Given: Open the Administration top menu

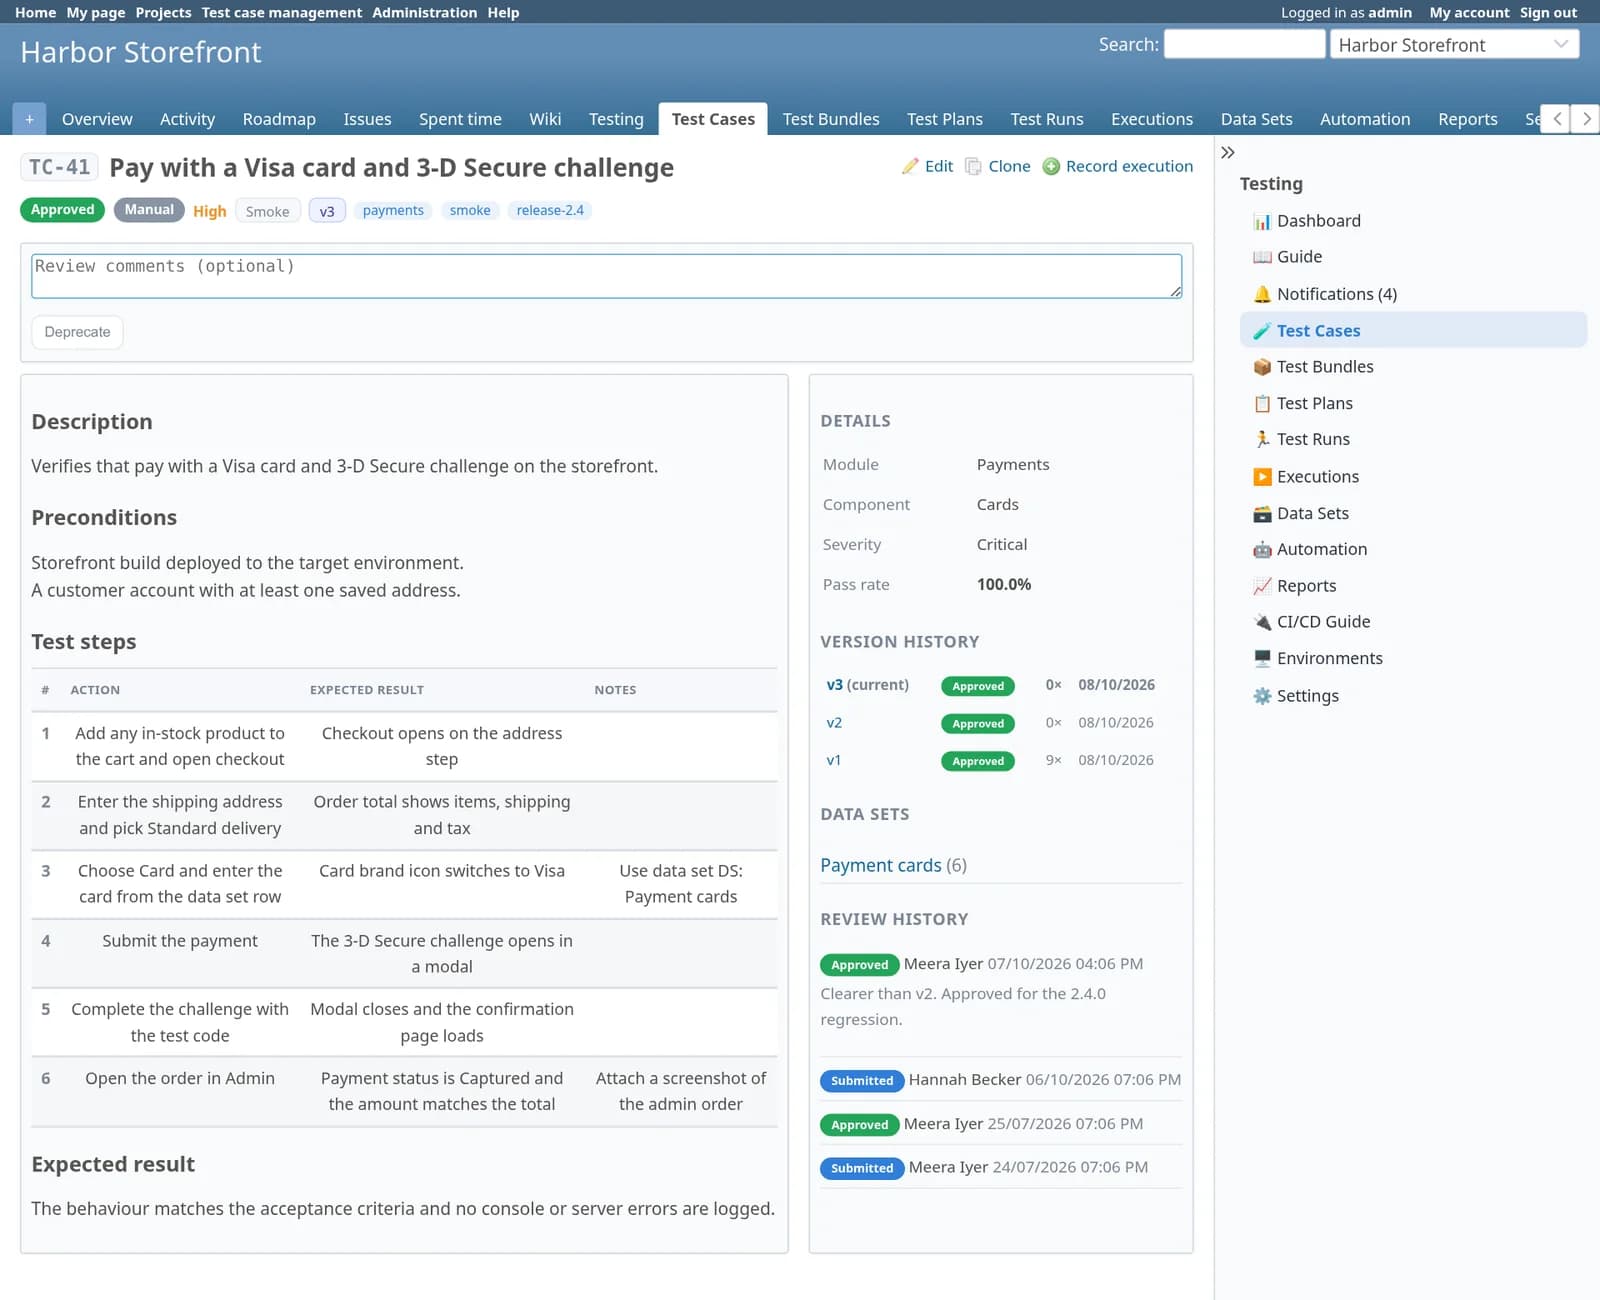Looking at the screenshot, I should pyautogui.click(x=425, y=12).
